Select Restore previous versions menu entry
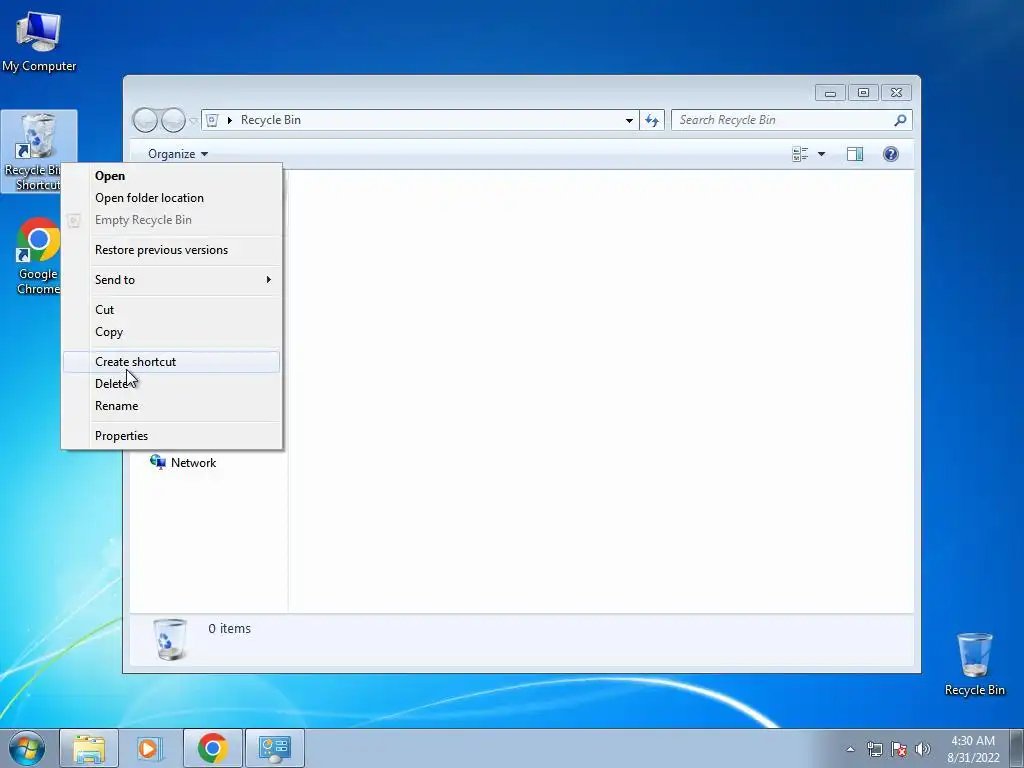The height and width of the screenshot is (768, 1024). [x=172, y=250]
